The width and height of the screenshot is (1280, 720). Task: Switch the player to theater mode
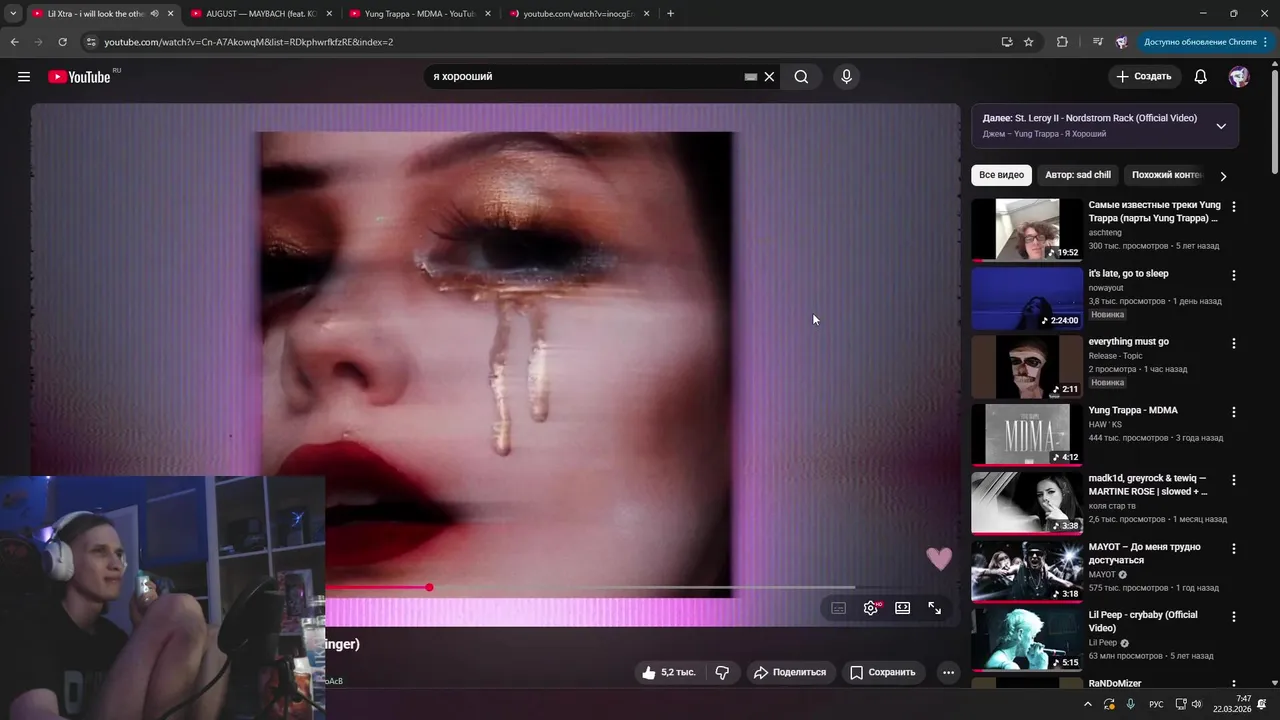tap(903, 608)
